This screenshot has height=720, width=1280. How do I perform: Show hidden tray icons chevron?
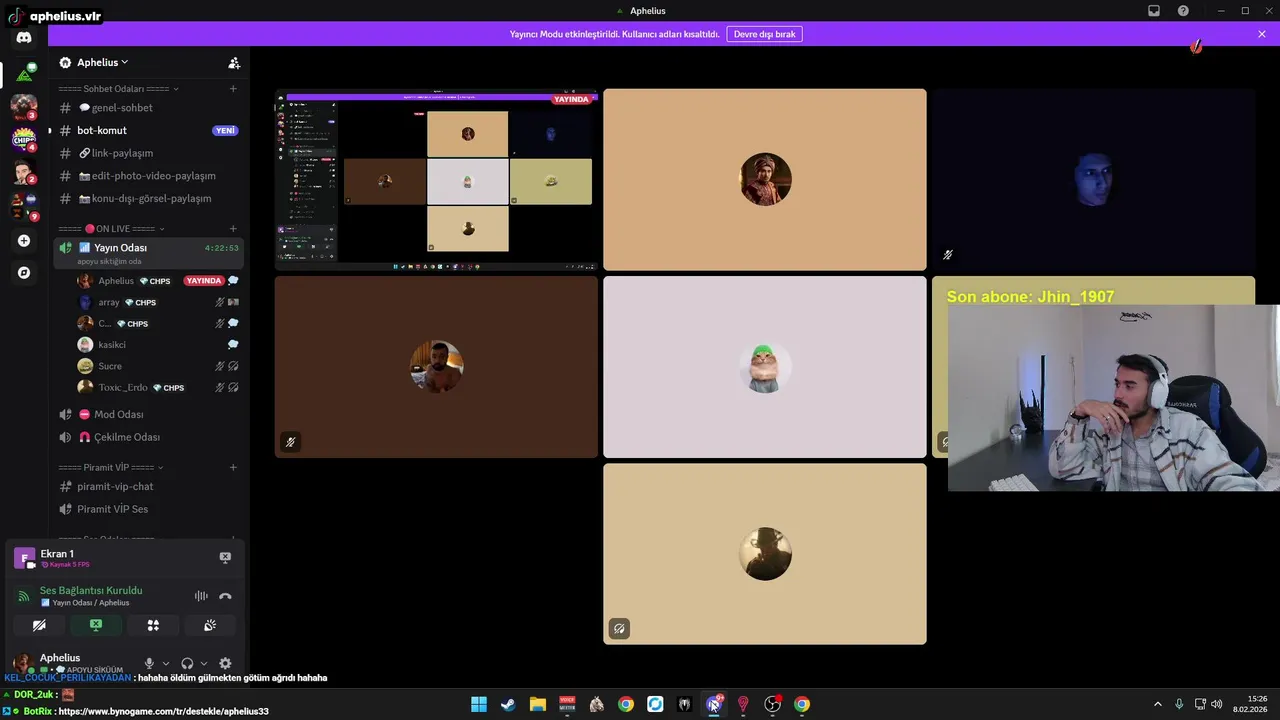tap(1158, 704)
